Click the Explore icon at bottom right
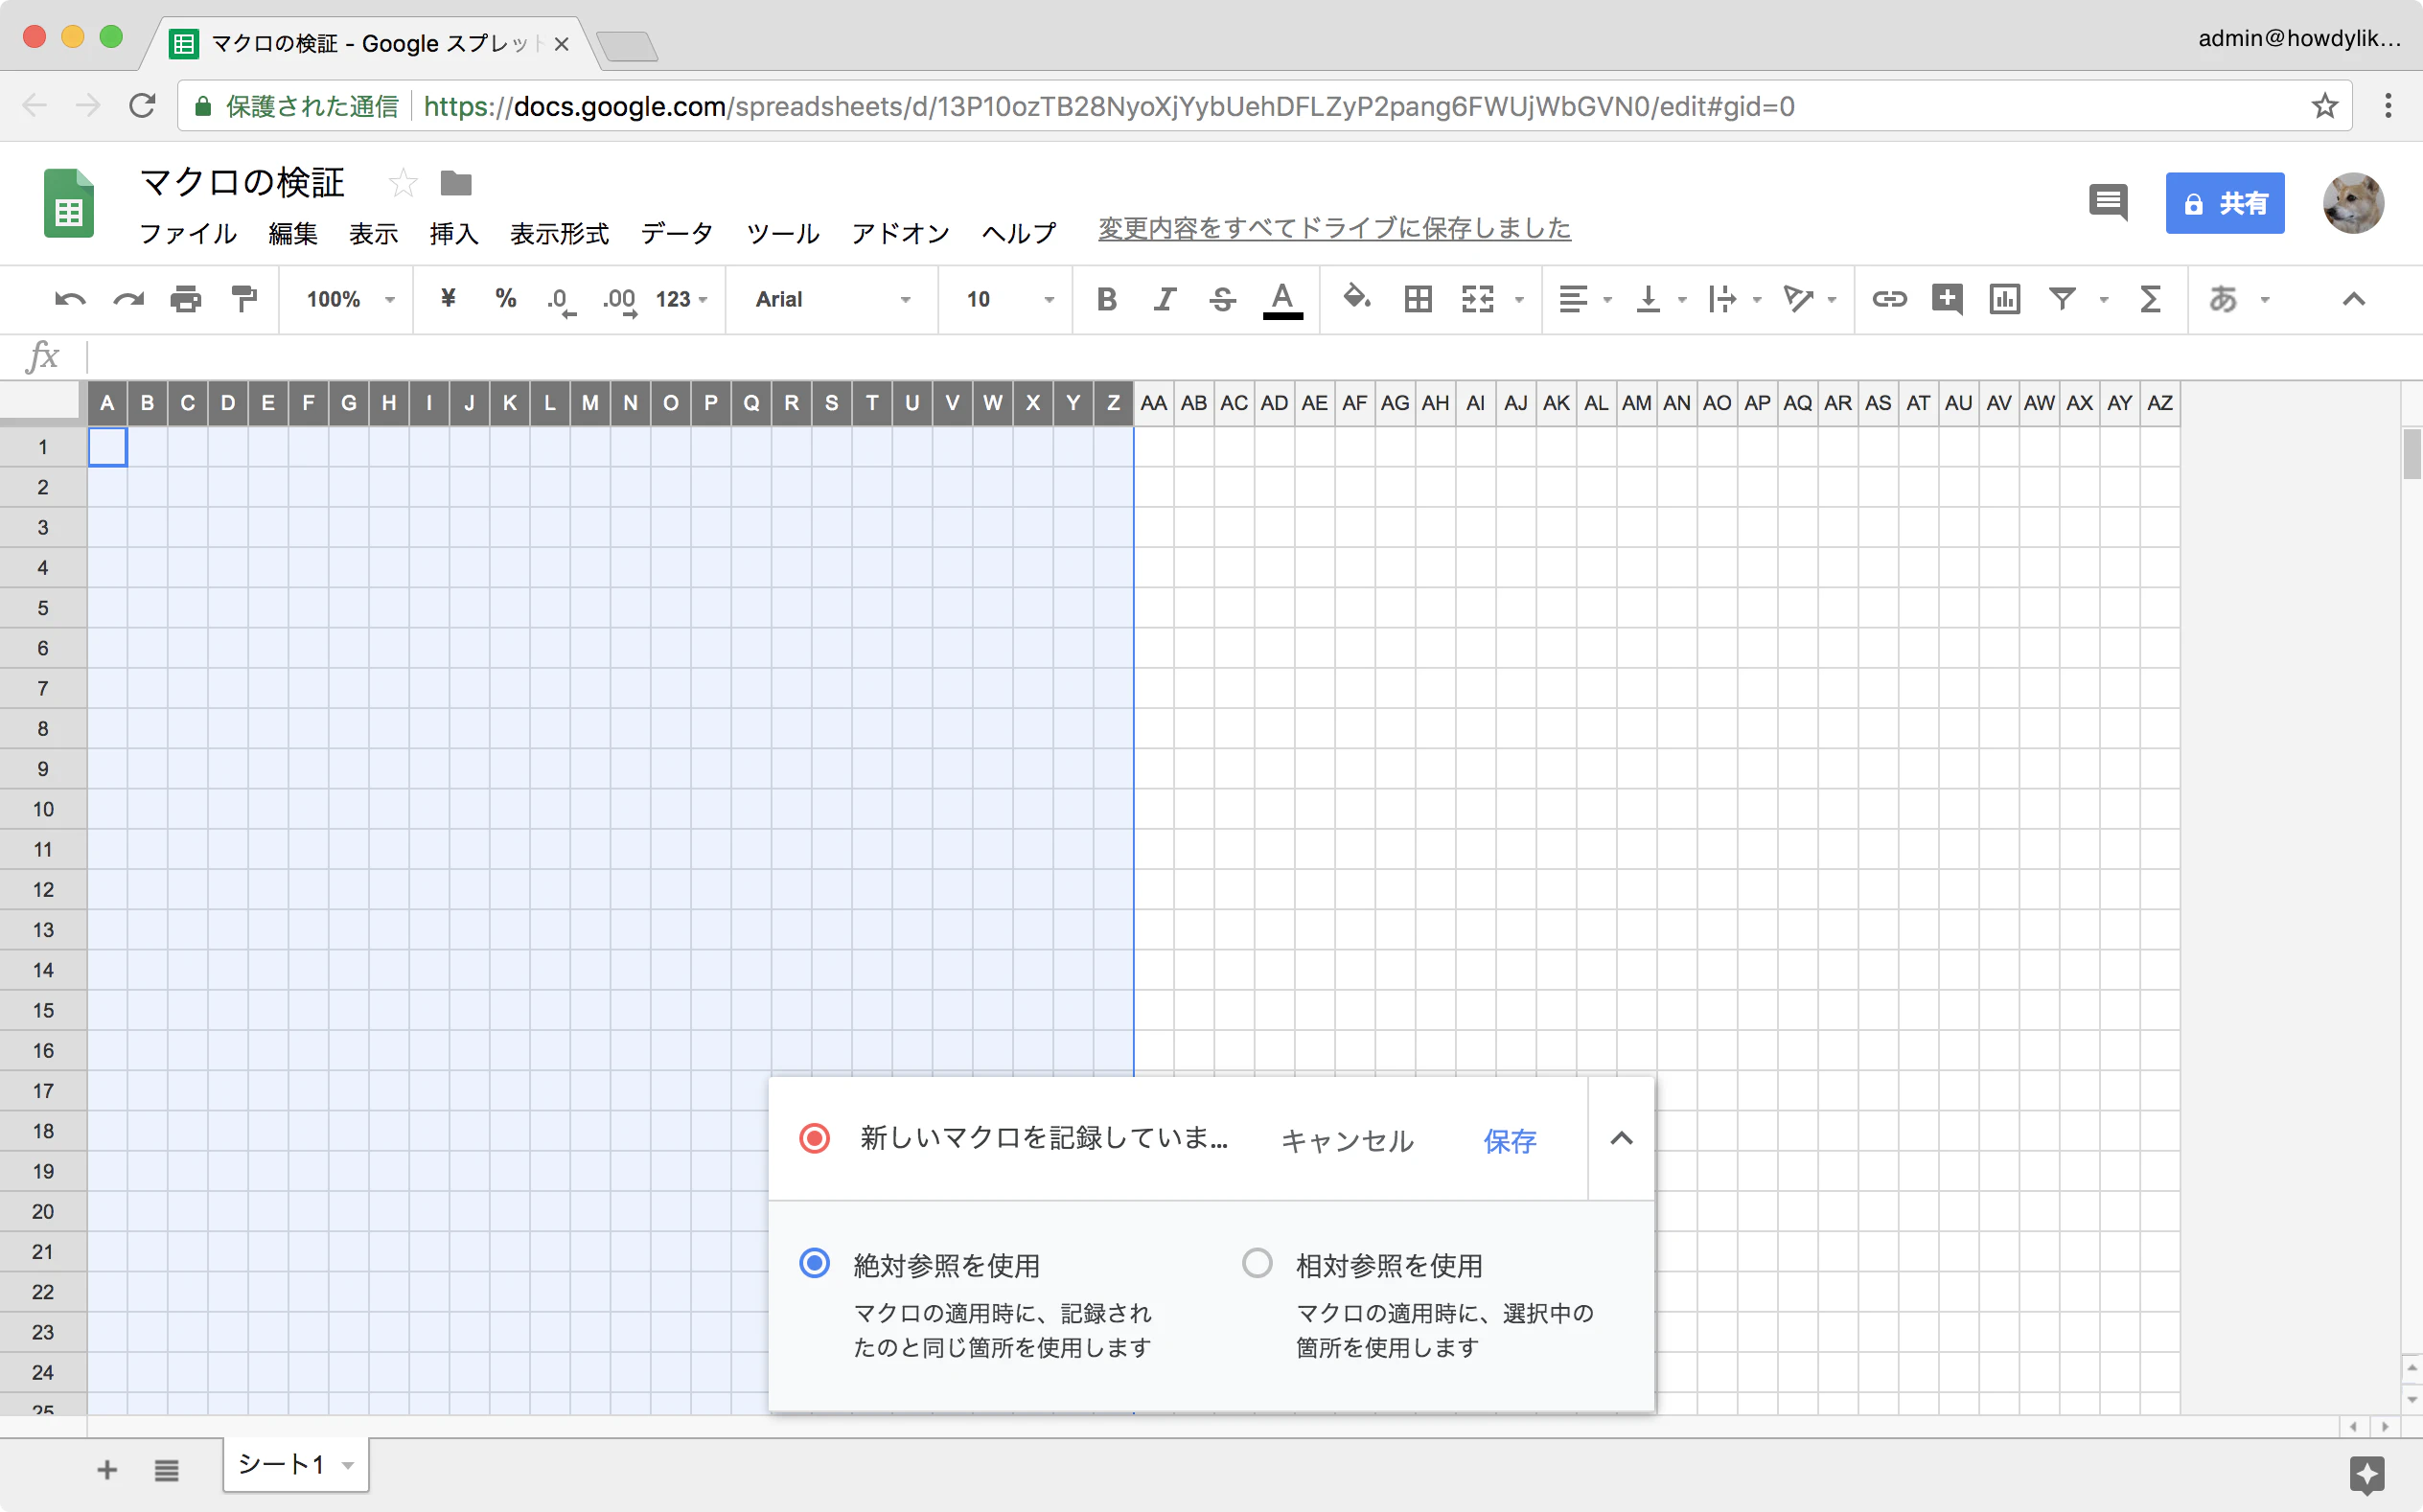 click(2366, 1474)
